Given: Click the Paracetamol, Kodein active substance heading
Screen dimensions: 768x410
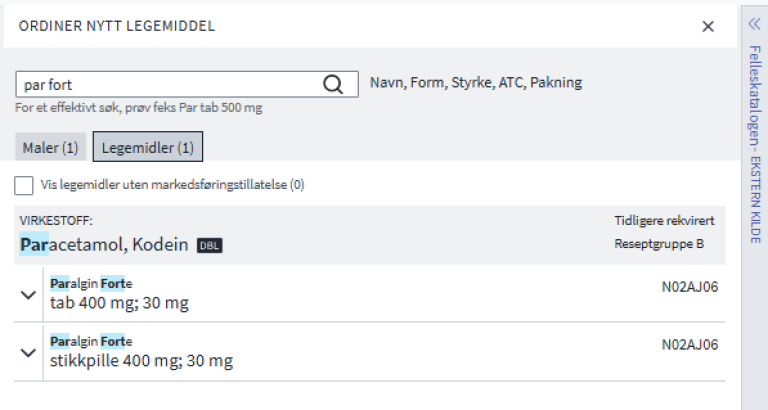Looking at the screenshot, I should (104, 244).
